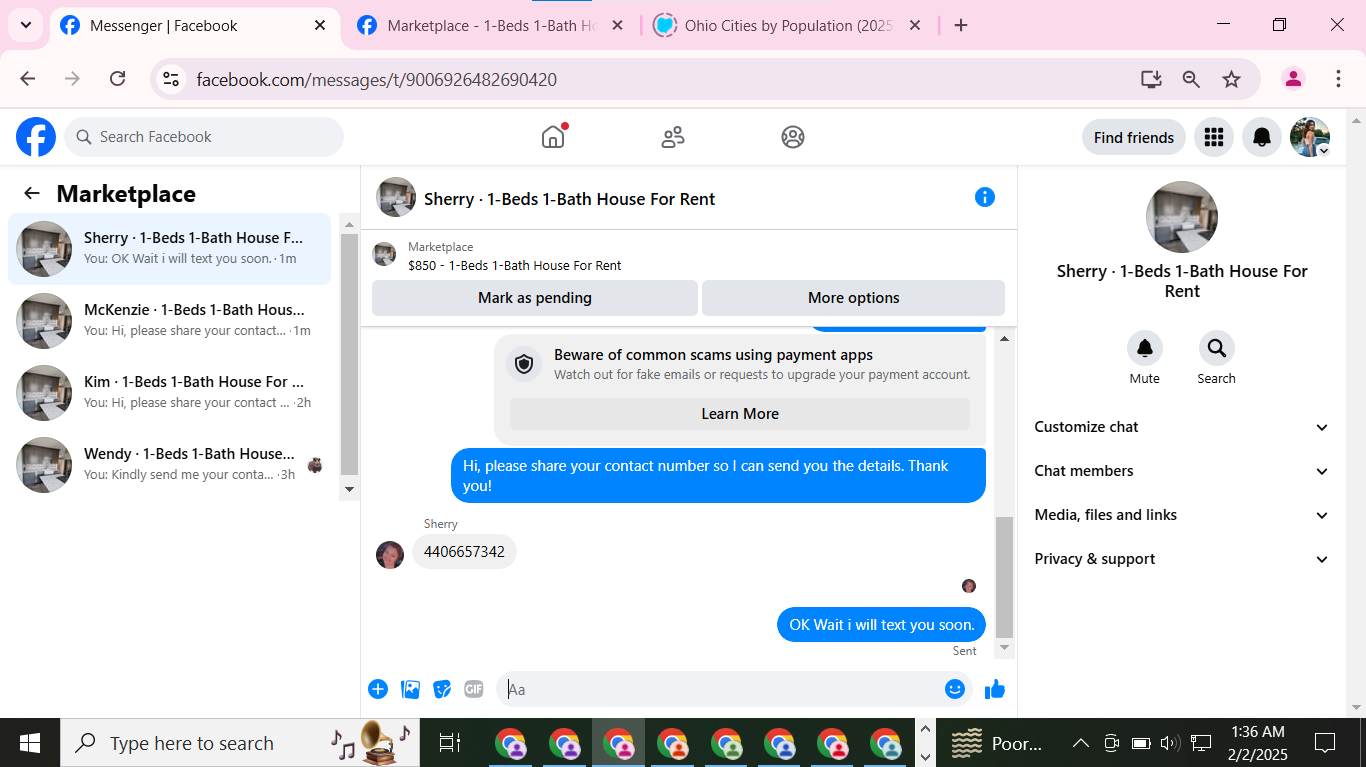Focus the Search Facebook field
This screenshot has width=1366, height=767.
click(x=204, y=137)
